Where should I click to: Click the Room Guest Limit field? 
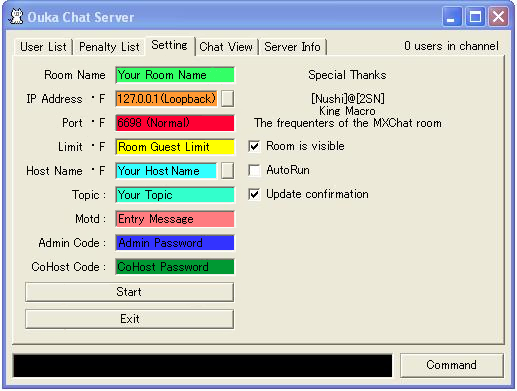(x=175, y=147)
